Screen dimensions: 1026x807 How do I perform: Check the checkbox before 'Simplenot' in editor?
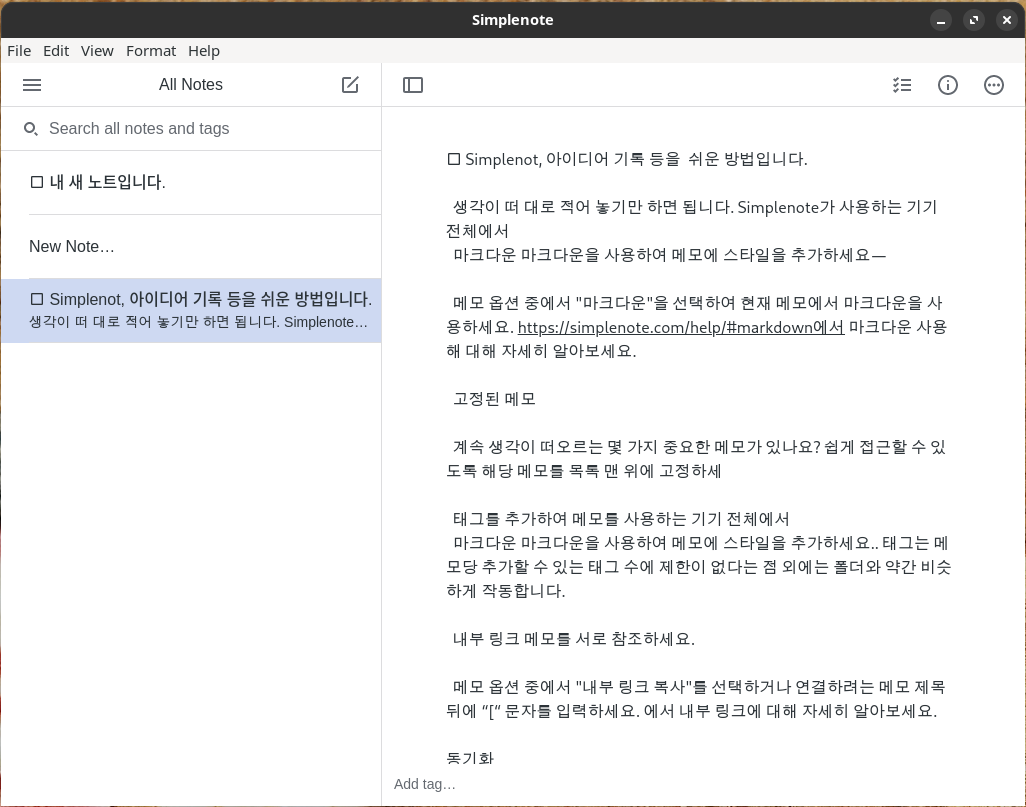point(453,159)
